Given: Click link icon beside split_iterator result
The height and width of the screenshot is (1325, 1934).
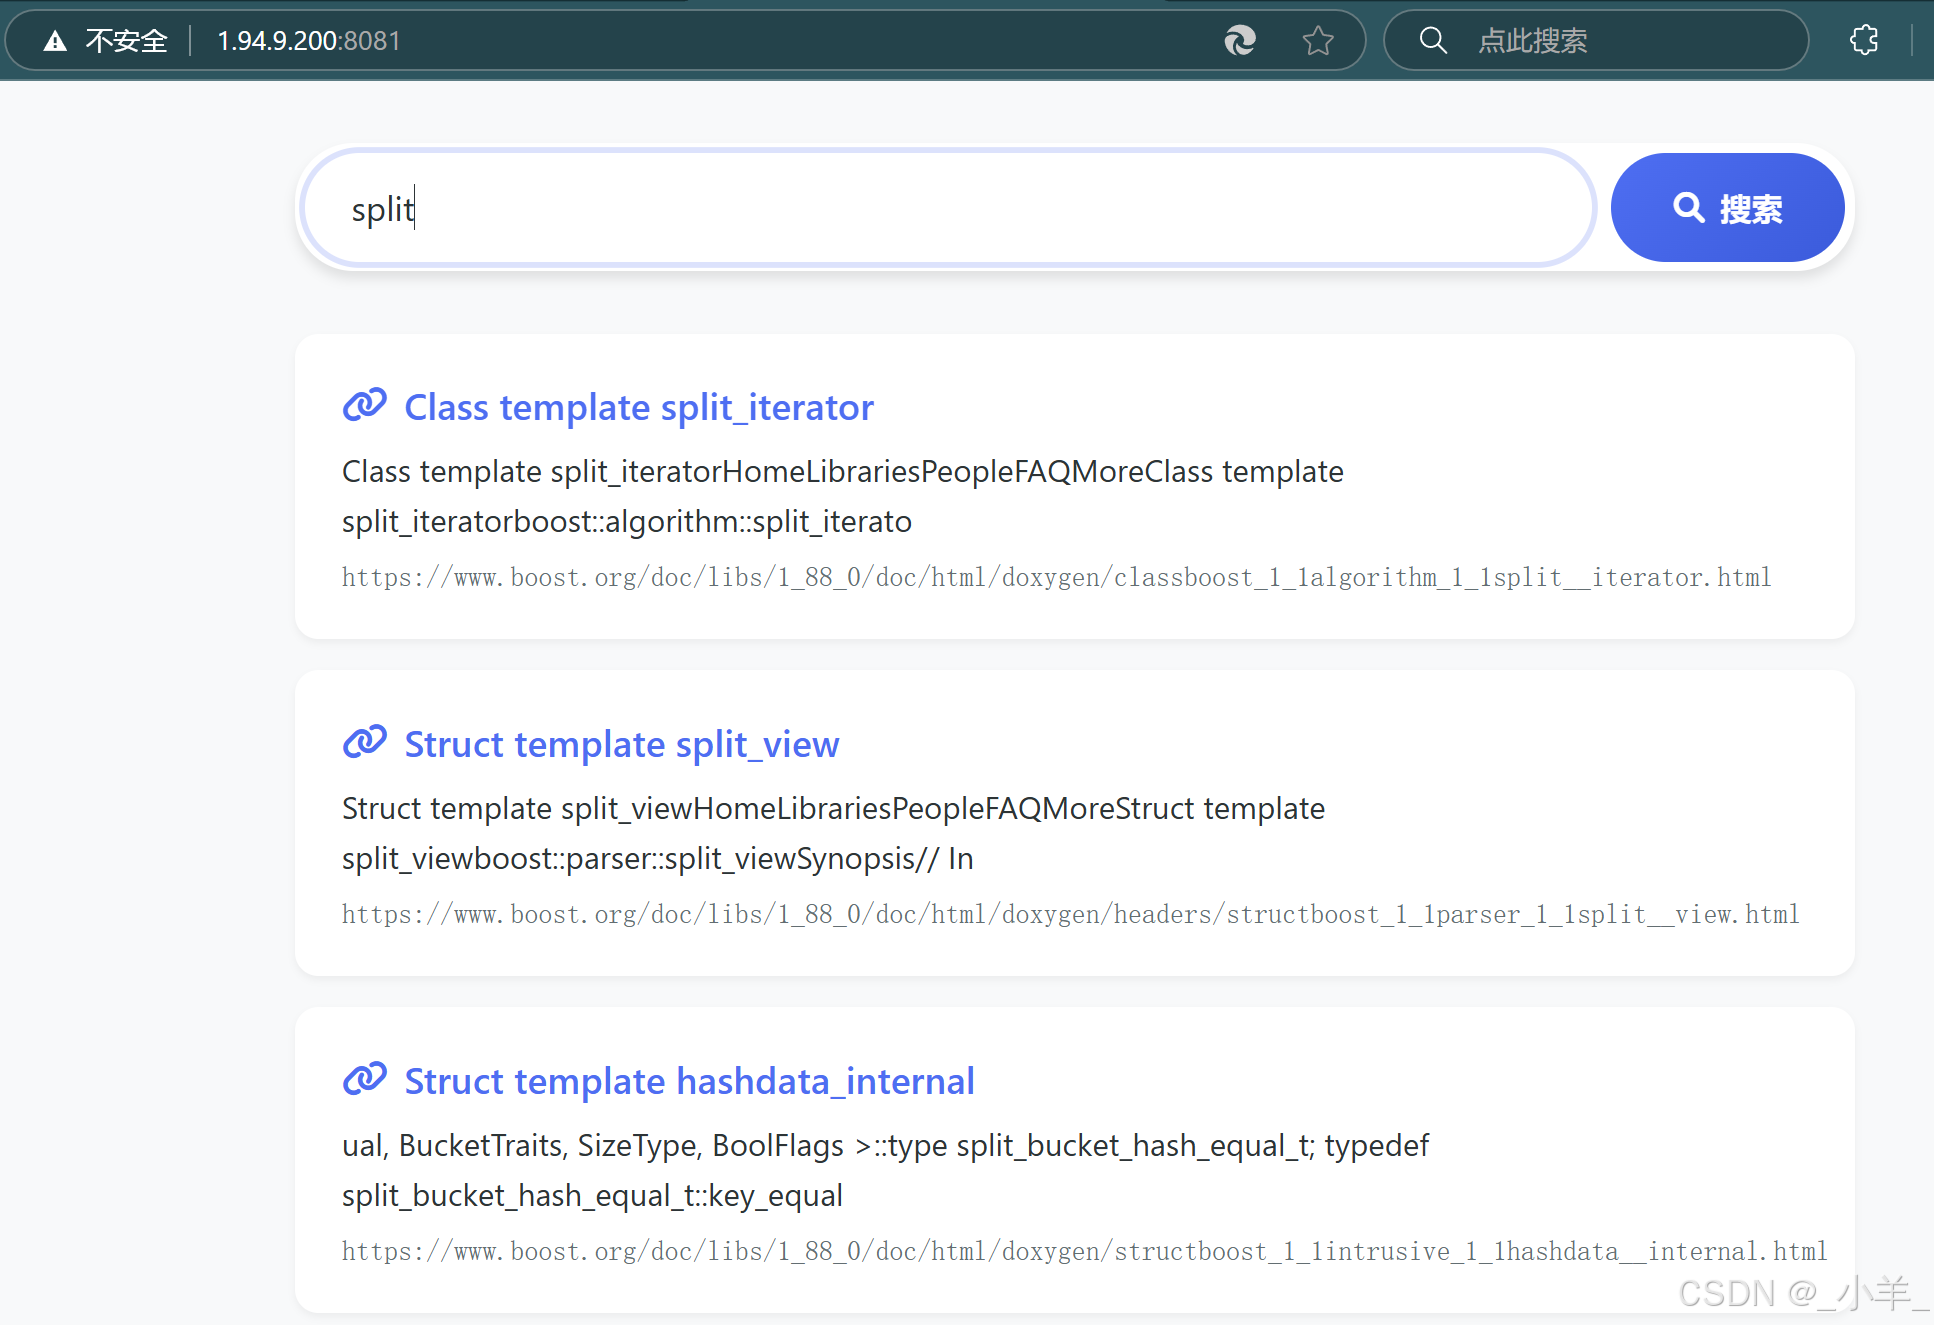Looking at the screenshot, I should [x=364, y=406].
